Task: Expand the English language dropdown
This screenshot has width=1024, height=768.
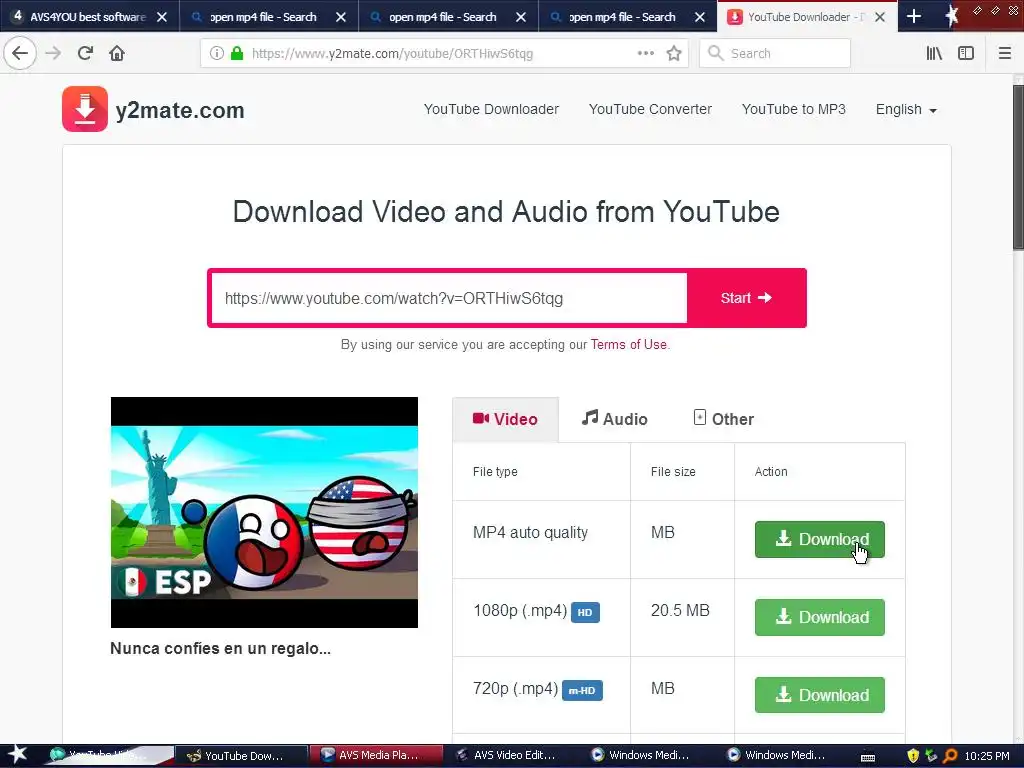Action: coord(906,109)
